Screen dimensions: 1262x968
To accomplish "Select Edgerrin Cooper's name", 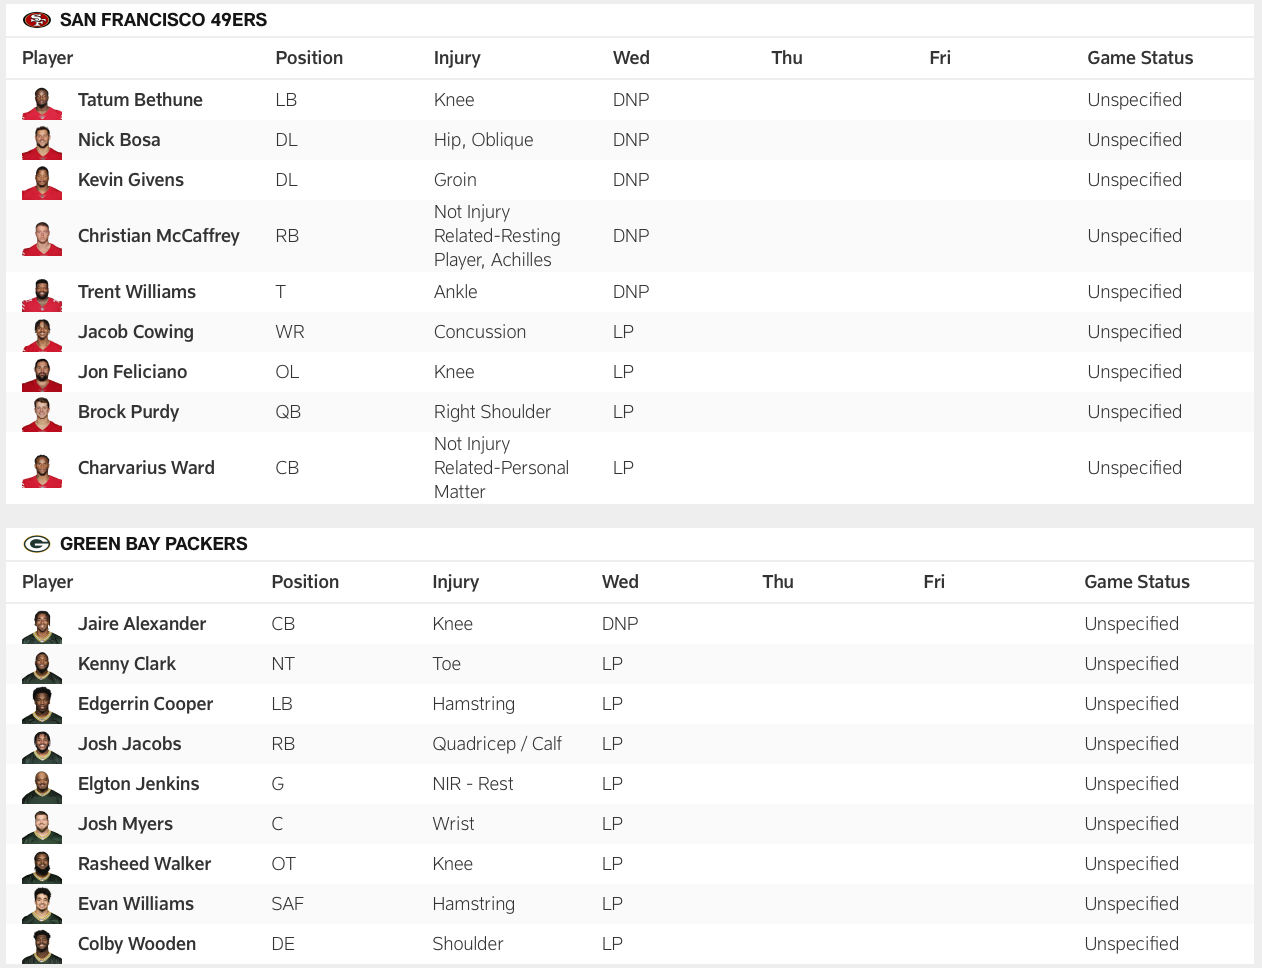I will 145,703.
